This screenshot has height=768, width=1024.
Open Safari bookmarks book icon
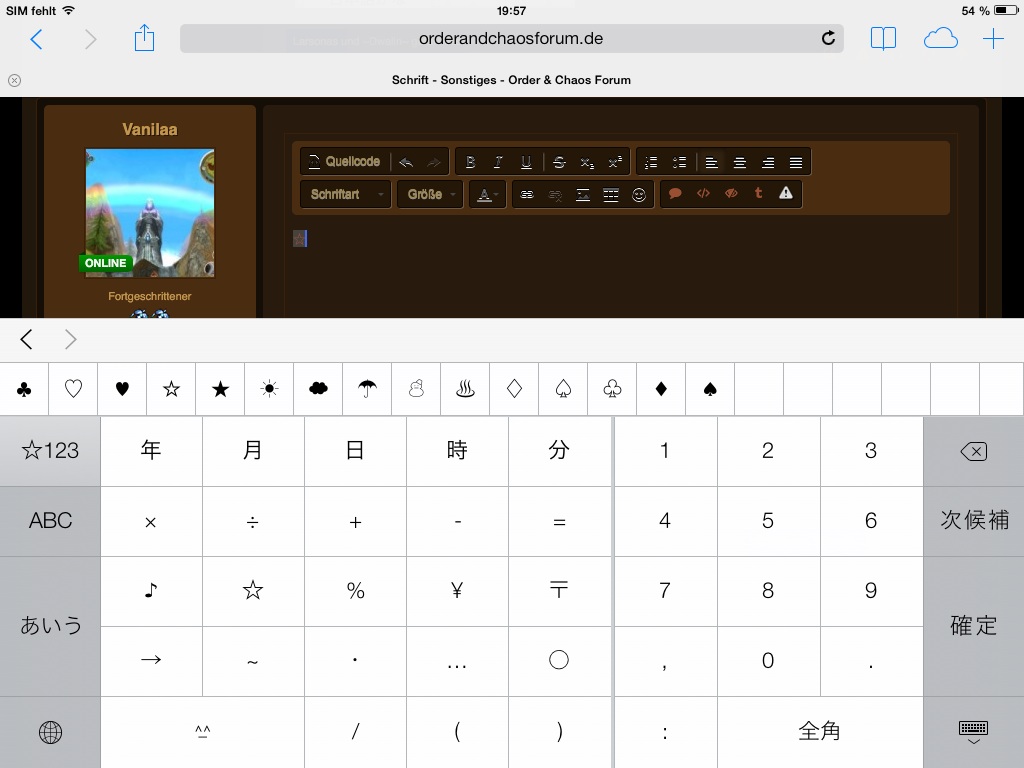pos(883,39)
